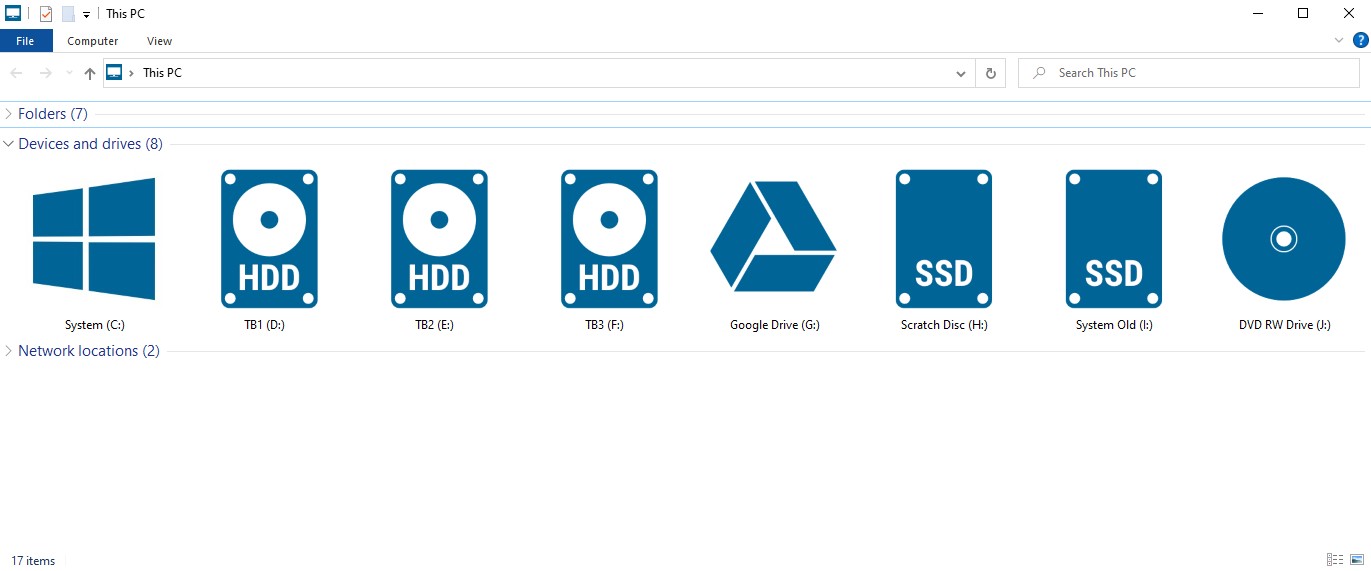Open Help with the question mark icon

[1360, 40]
